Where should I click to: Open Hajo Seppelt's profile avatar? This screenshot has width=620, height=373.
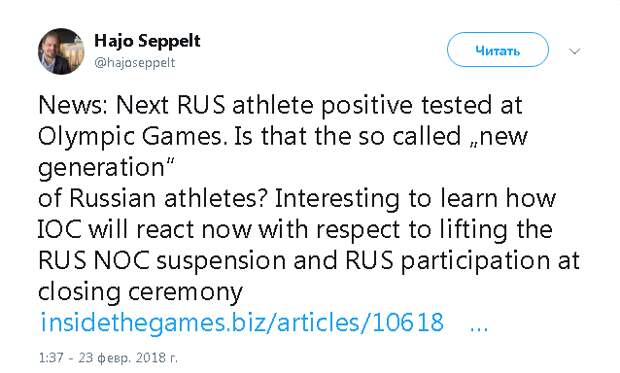click(x=61, y=51)
